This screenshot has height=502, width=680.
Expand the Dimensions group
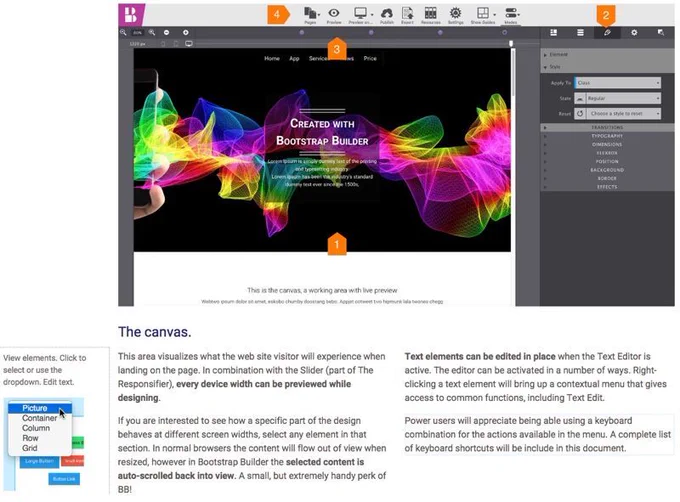pyautogui.click(x=607, y=144)
